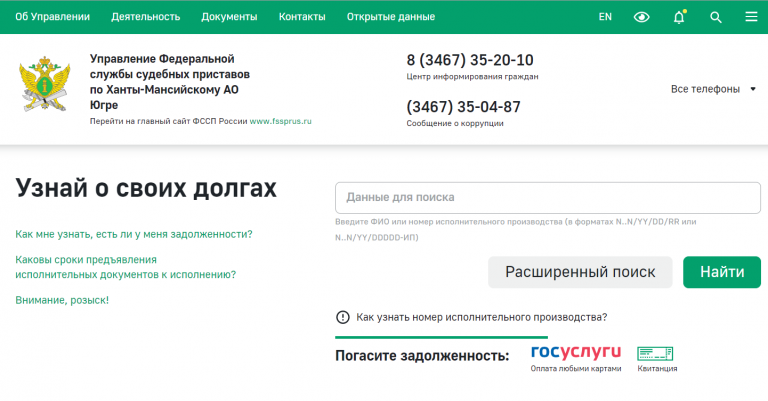
Task: Open the www.fssprus.ru main site link
Action: pos(281,121)
